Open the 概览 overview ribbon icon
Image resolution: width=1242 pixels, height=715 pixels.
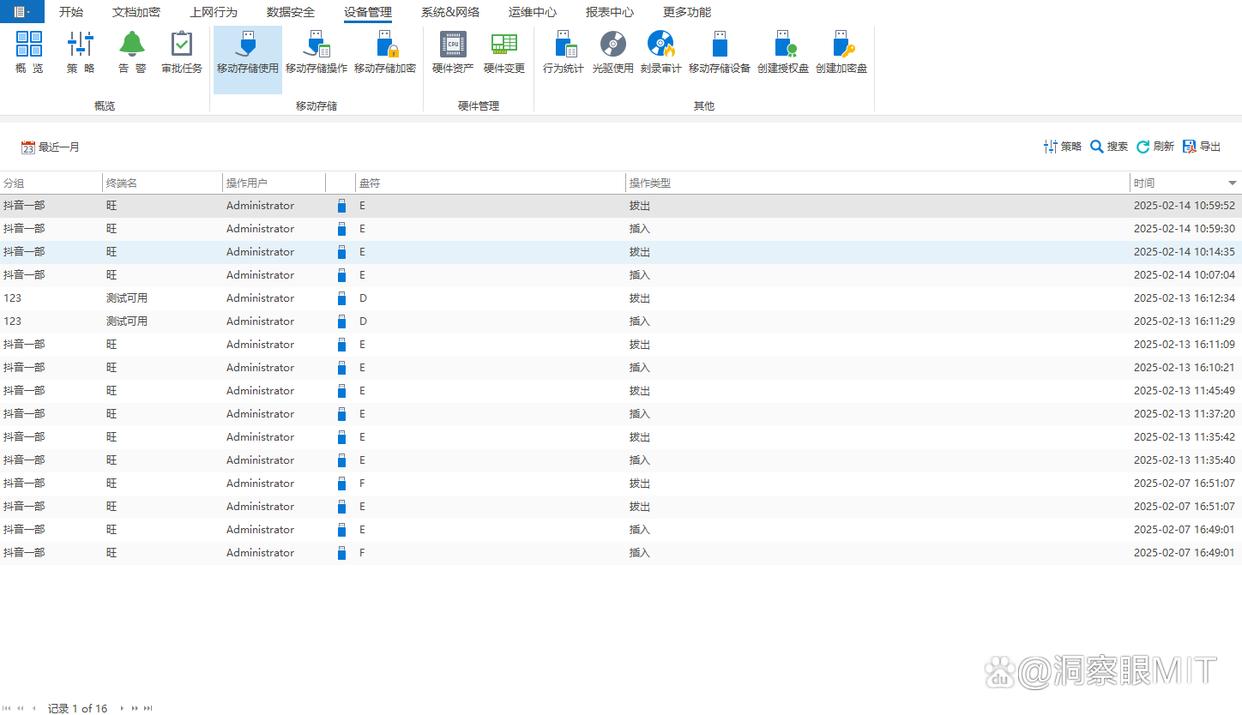tap(29, 44)
